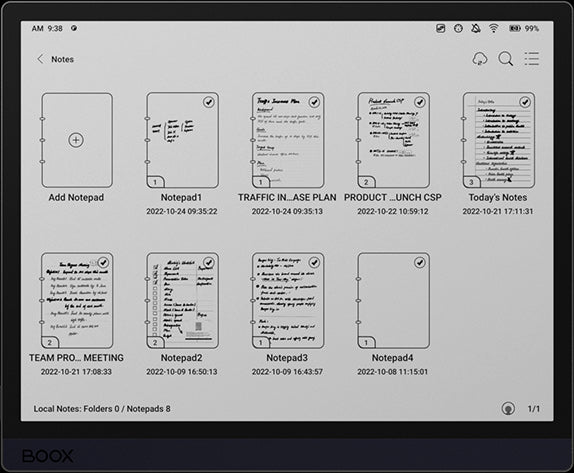The height and width of the screenshot is (473, 574).
Task: Click the plus icon to add notepad
Action: pyautogui.click(x=76, y=140)
